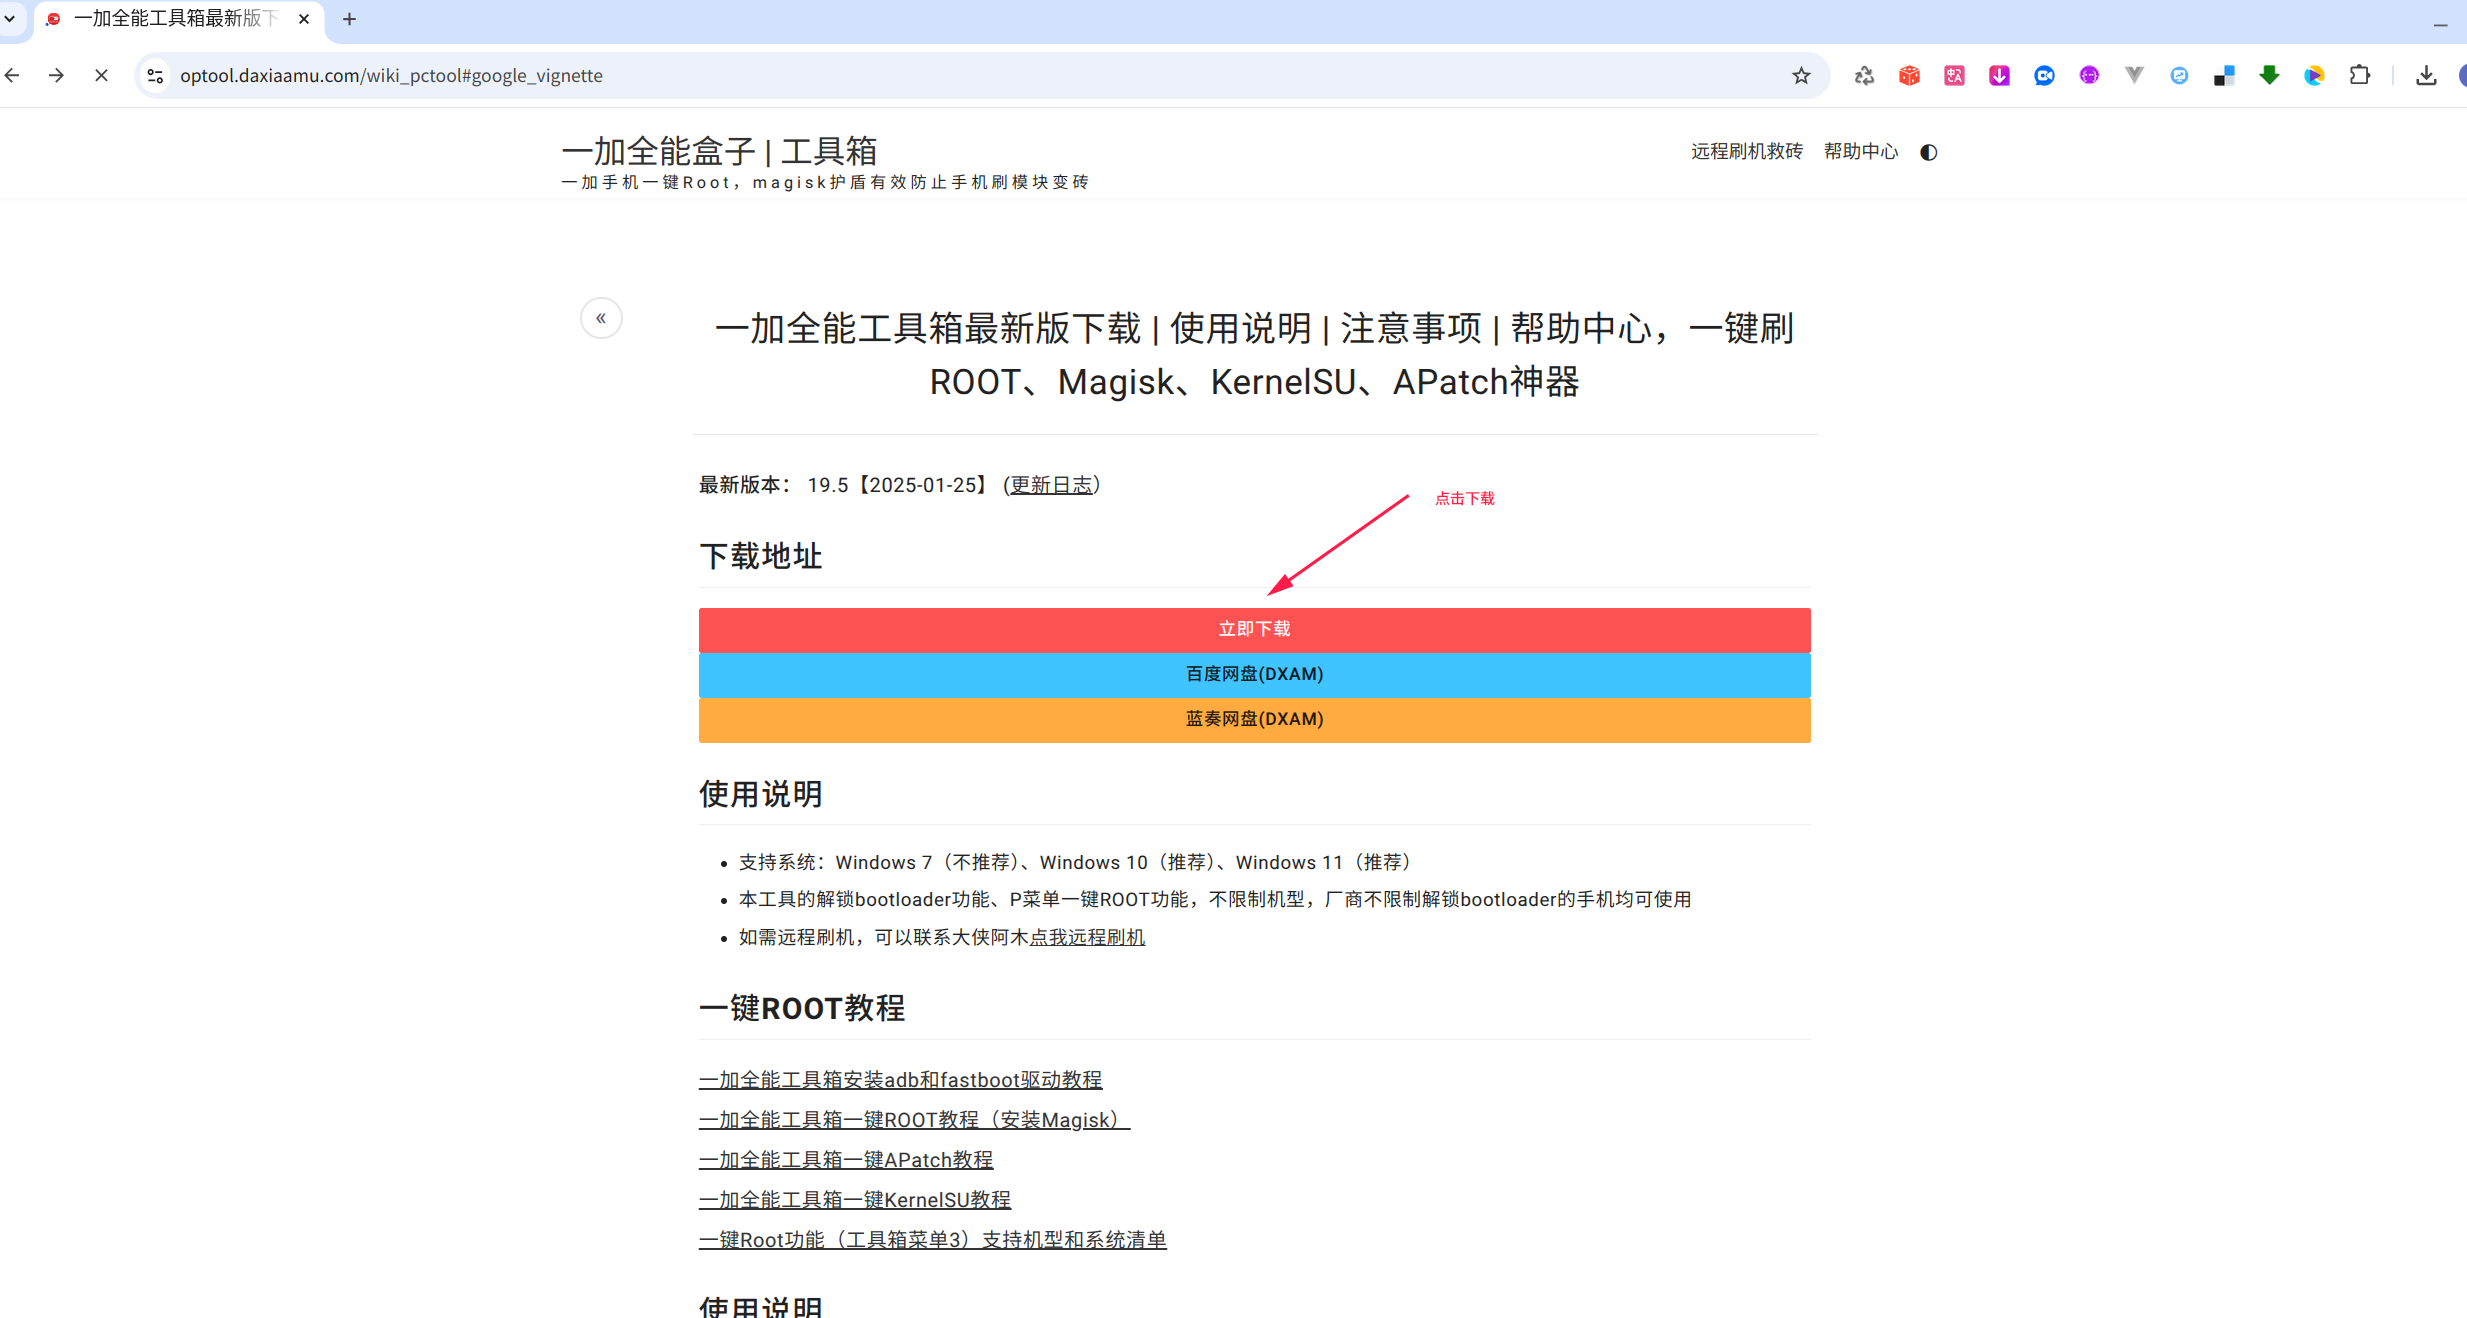Image resolution: width=2467 pixels, height=1318 pixels.
Task: Open the pink translate extension
Action: (1954, 76)
